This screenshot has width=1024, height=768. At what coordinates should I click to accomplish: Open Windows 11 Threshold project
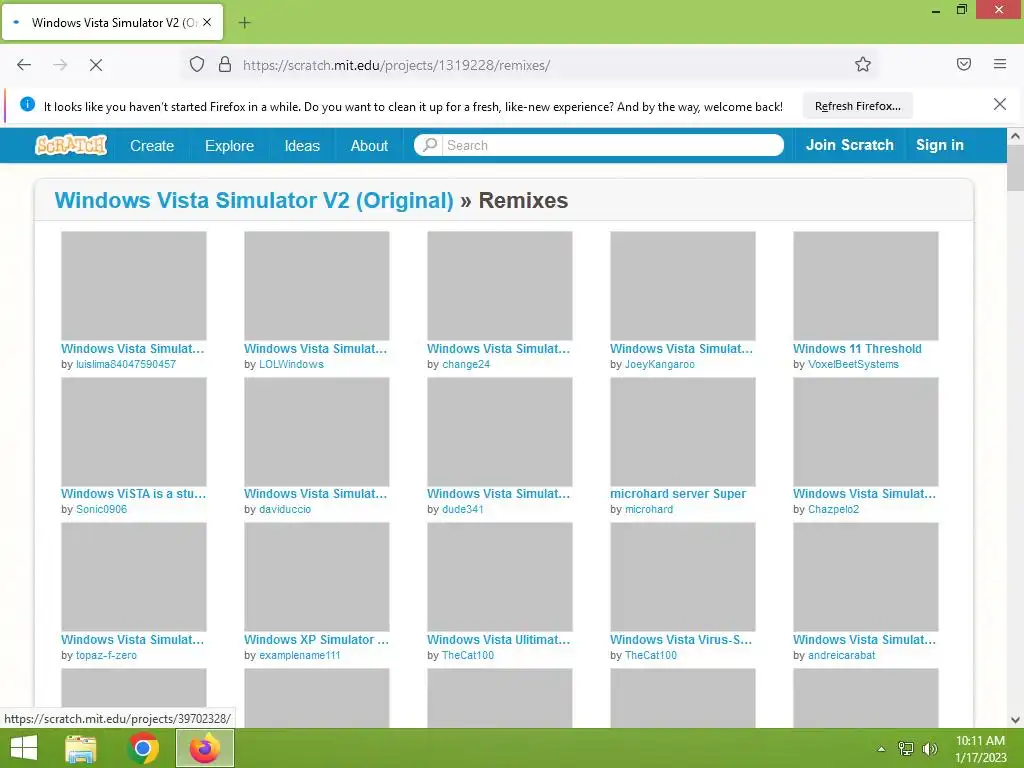857,349
